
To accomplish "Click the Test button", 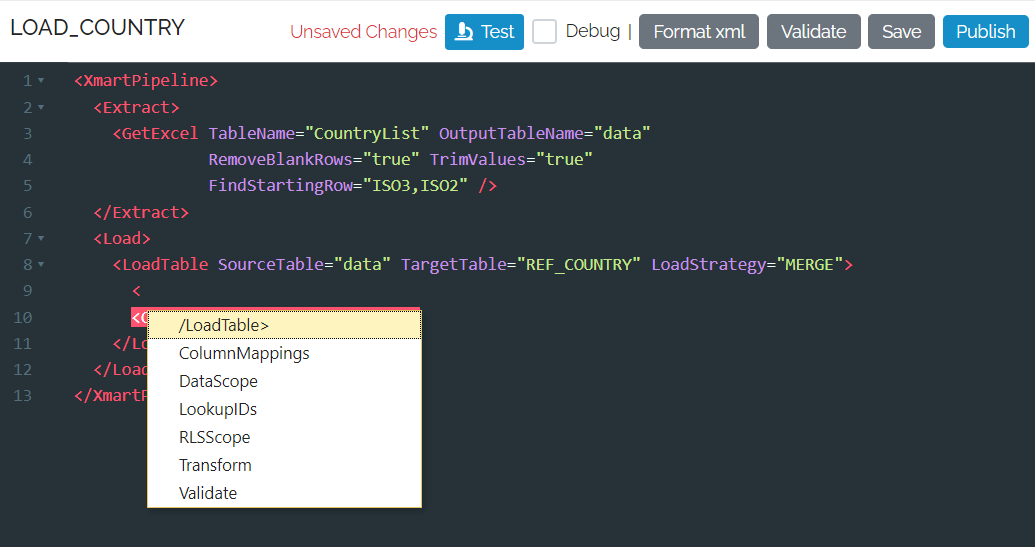I will coord(484,32).
